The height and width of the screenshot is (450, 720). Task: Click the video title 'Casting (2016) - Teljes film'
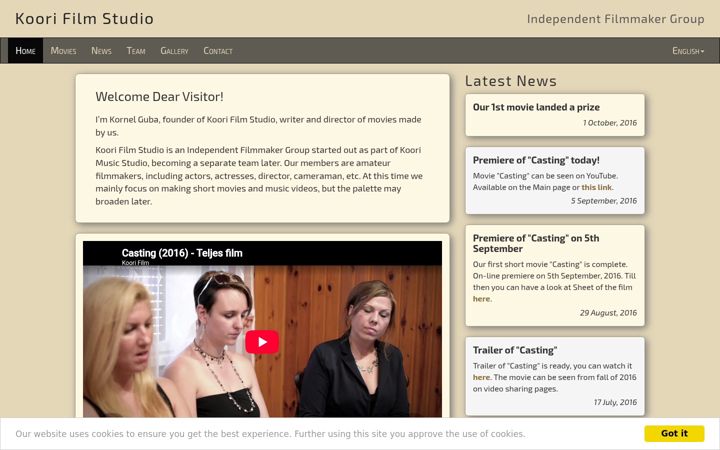click(x=182, y=253)
